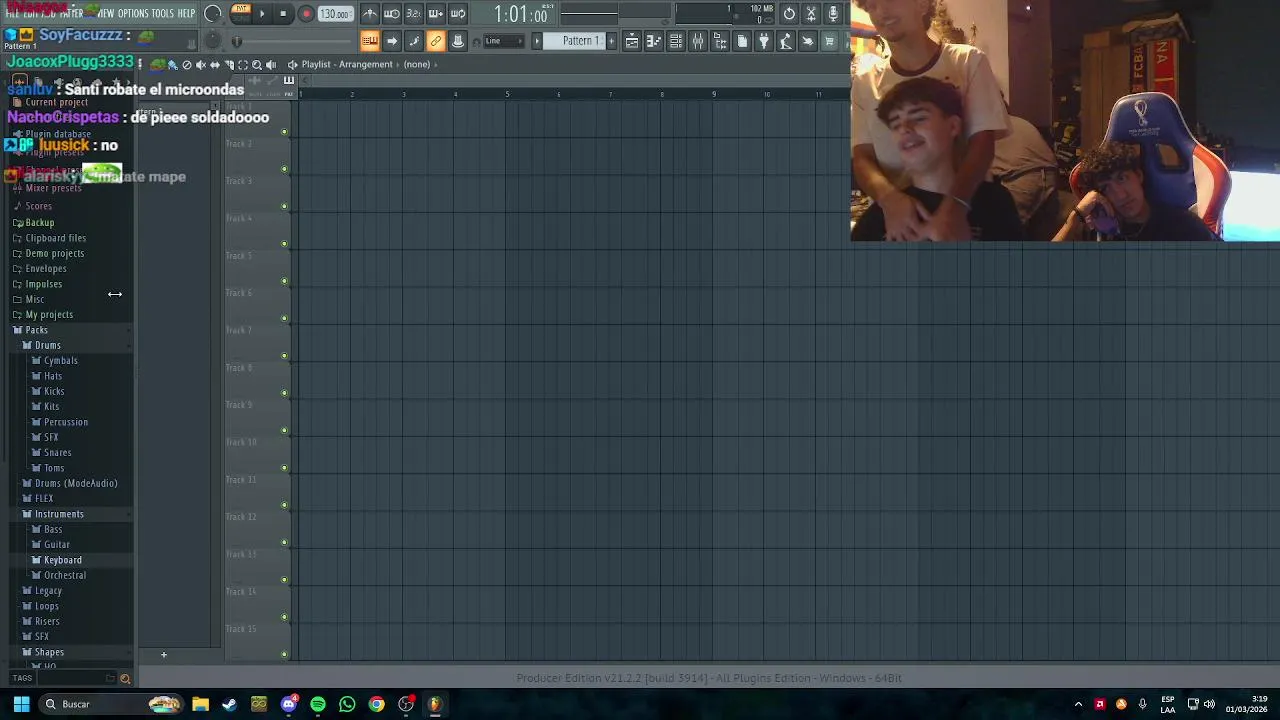
Task: Collapse the Instruments folder in browser
Action: pos(59,514)
